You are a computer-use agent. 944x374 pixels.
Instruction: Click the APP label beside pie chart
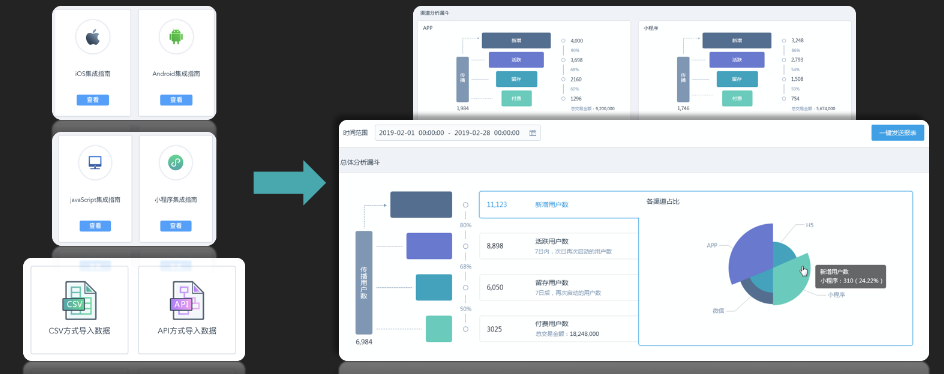[x=712, y=246]
